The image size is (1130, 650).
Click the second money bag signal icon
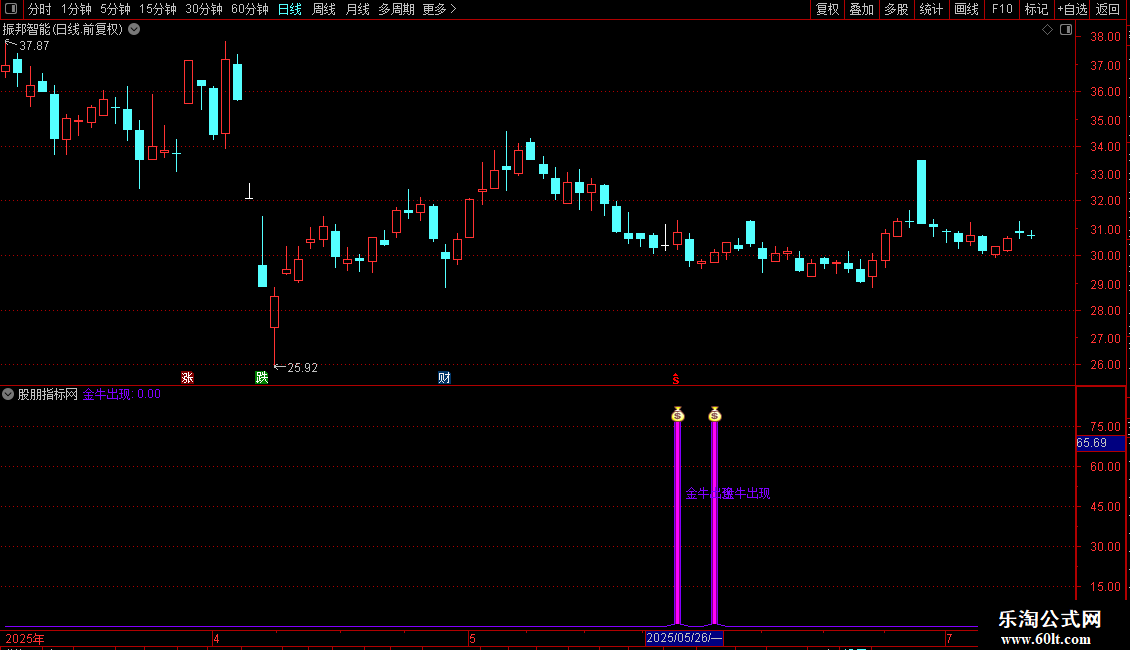click(714, 414)
